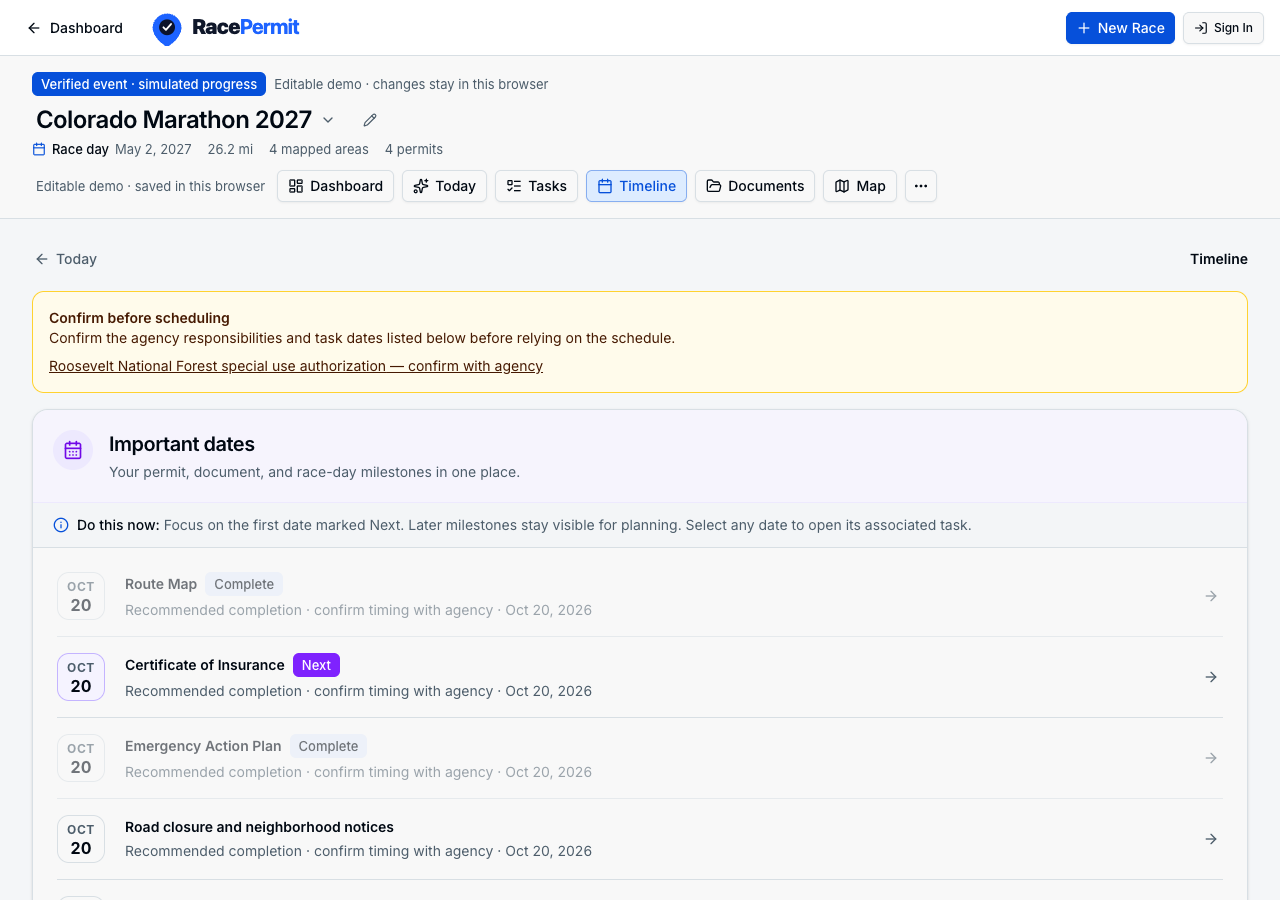
Task: Click the Important dates heading
Action: click(x=182, y=444)
